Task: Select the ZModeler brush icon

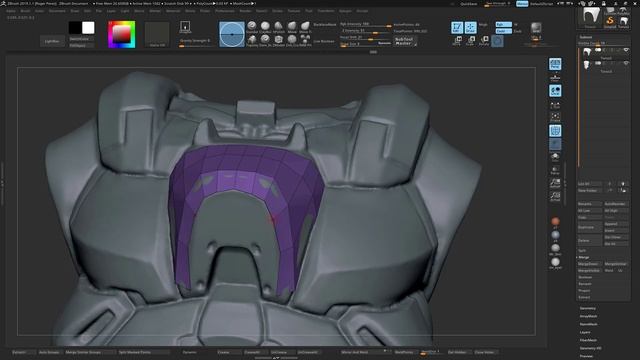Action: pyautogui.click(x=279, y=40)
